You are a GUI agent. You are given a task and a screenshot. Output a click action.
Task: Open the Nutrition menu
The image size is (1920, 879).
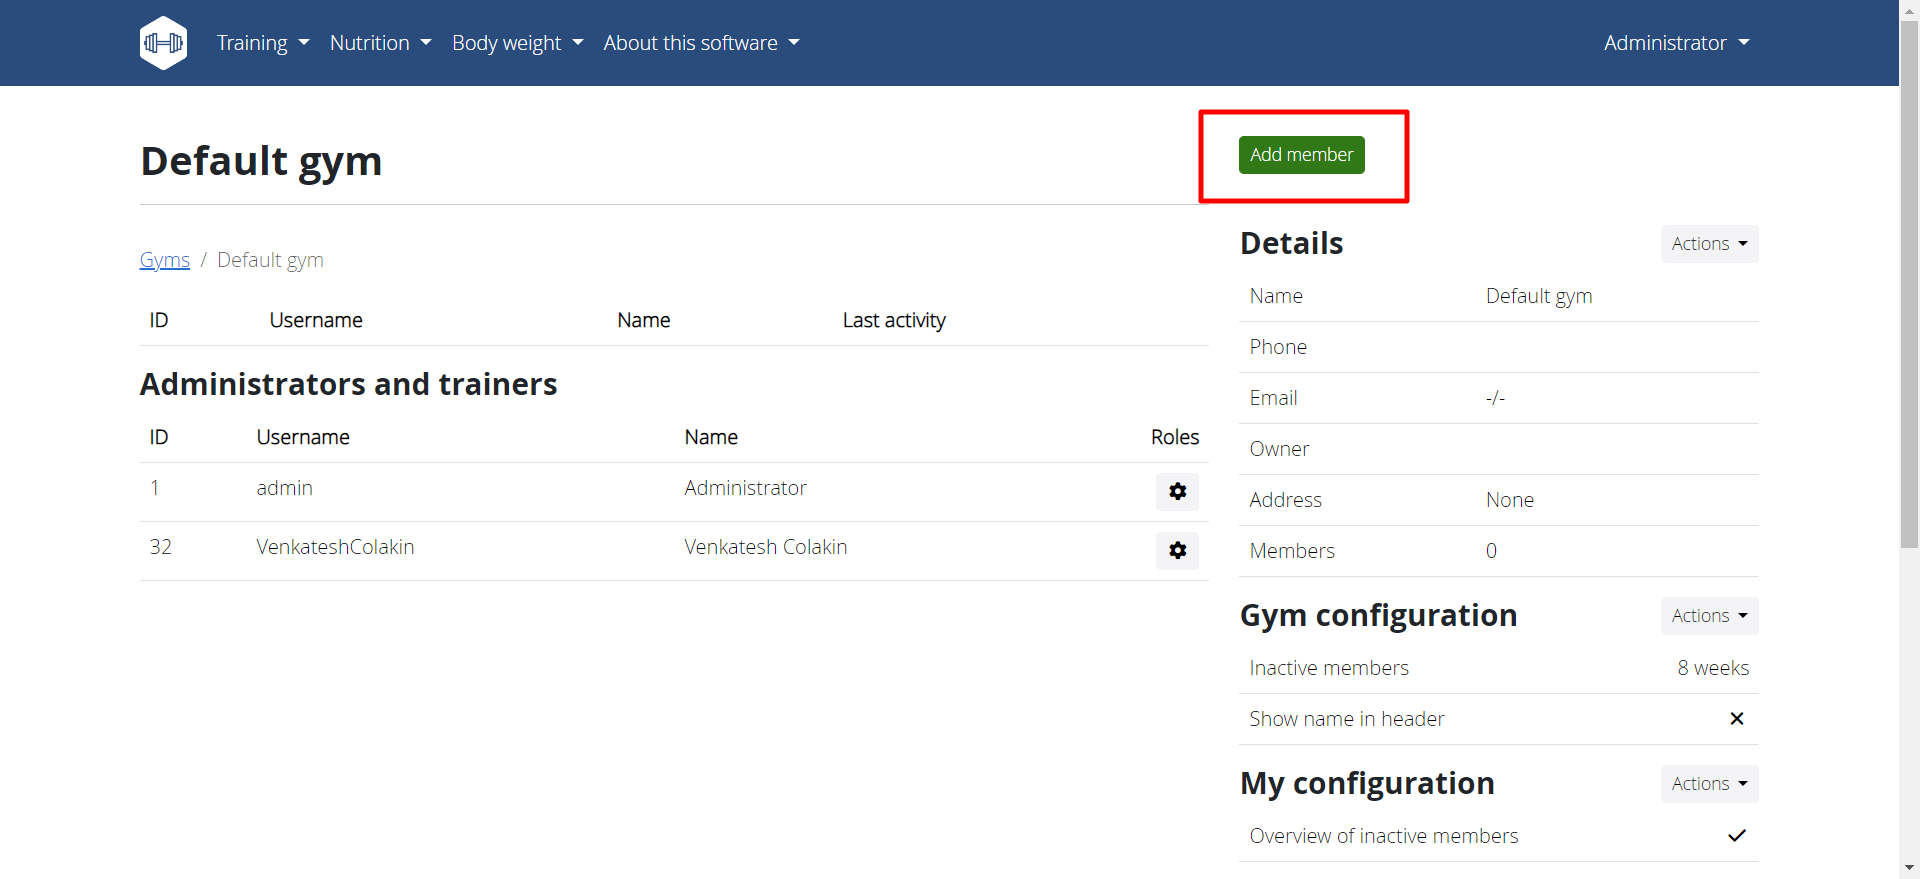pos(380,43)
